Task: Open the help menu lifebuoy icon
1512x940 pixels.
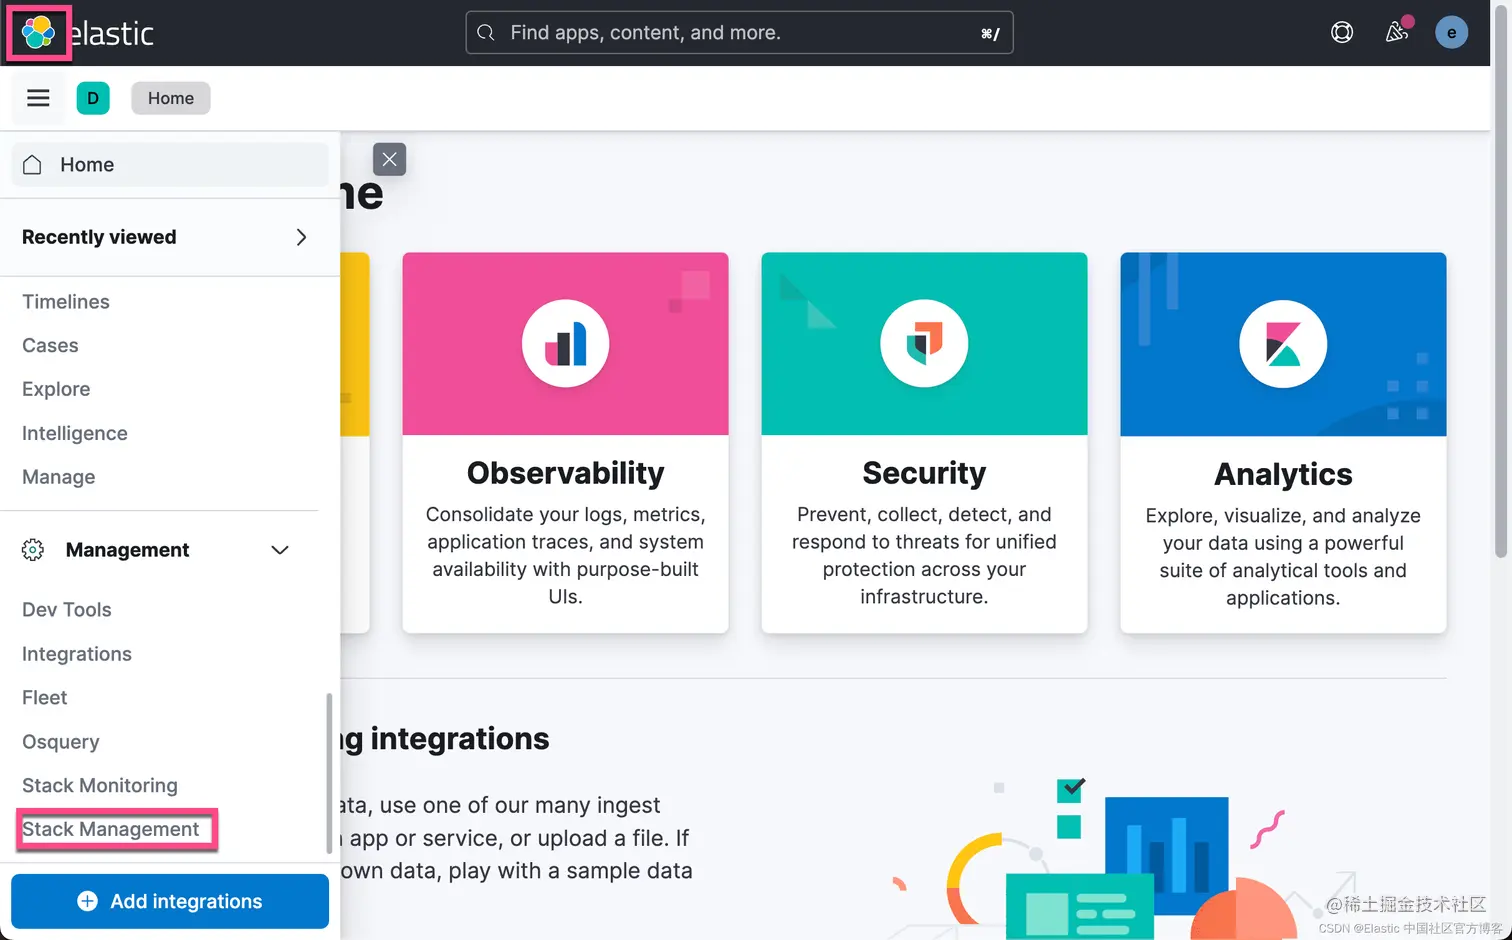Action: (x=1342, y=32)
